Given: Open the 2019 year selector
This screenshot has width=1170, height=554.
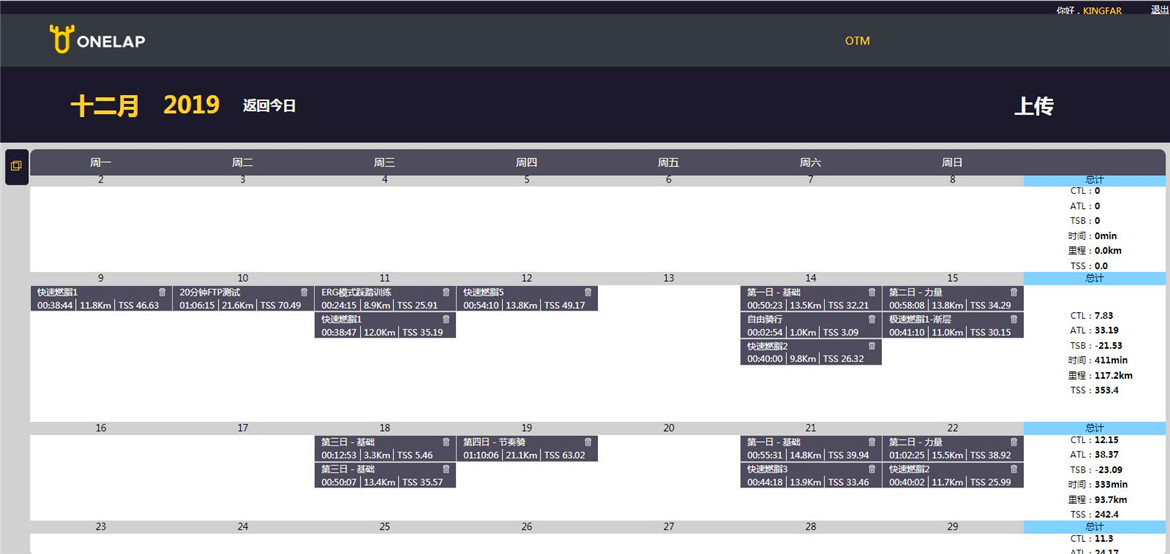Looking at the screenshot, I should pos(191,106).
